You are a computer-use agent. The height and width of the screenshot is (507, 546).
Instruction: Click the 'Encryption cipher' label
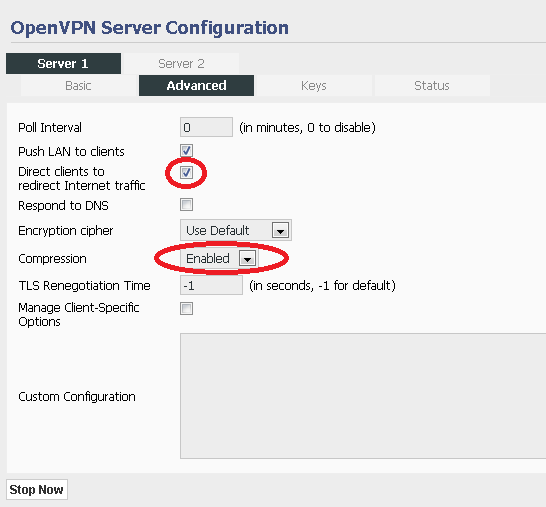(65, 231)
